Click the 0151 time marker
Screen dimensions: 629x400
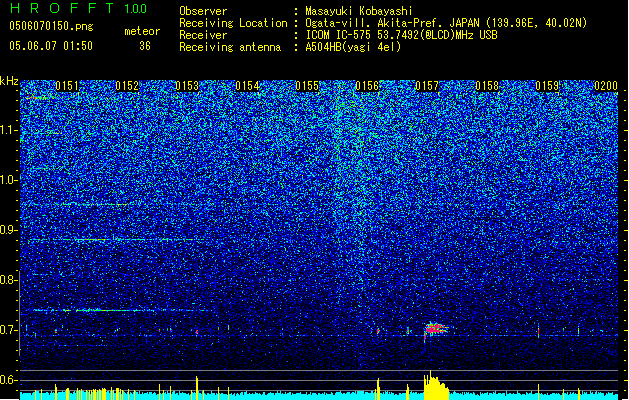[67, 86]
